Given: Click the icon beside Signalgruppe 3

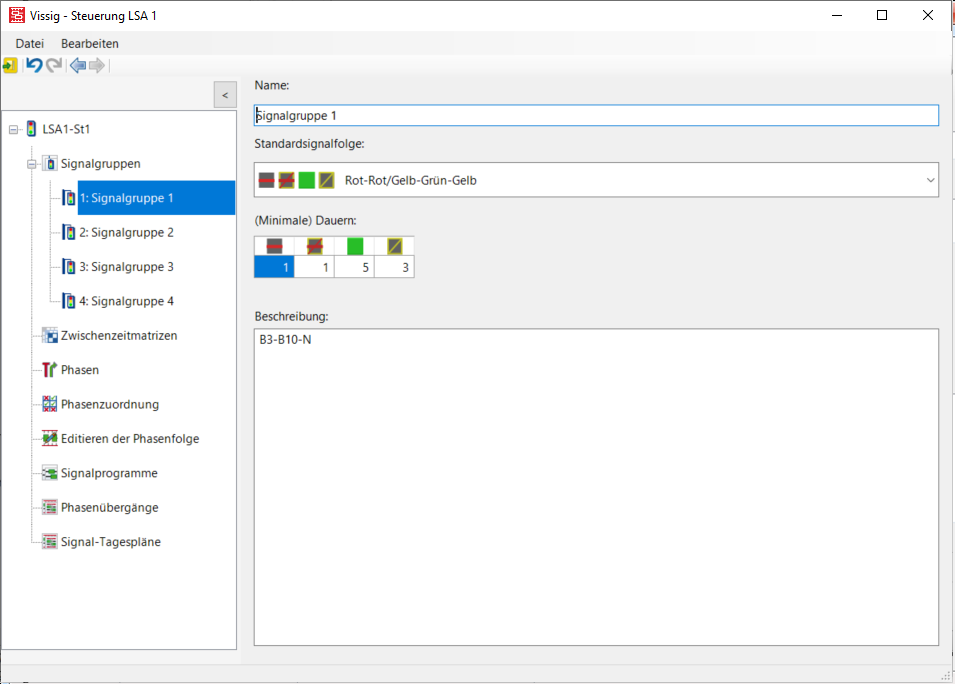Looking at the screenshot, I should coord(69,267).
